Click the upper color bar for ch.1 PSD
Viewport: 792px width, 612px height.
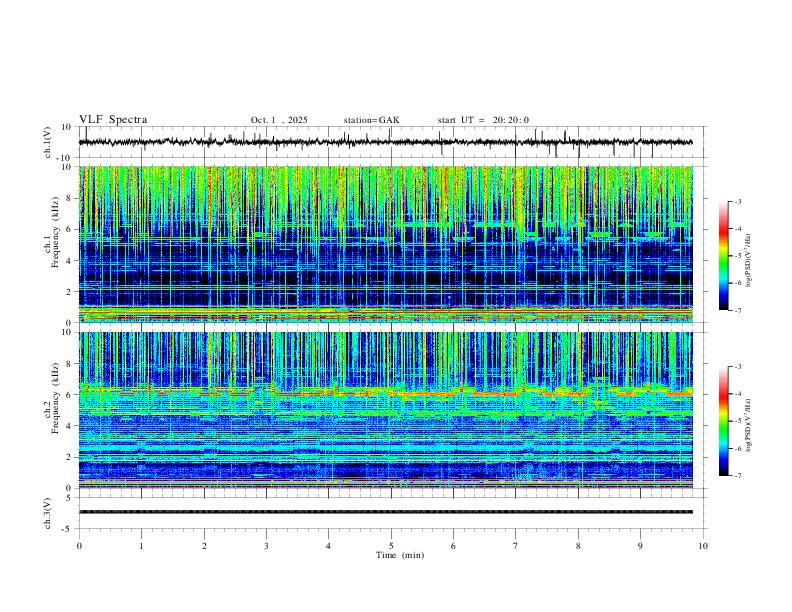pos(723,256)
